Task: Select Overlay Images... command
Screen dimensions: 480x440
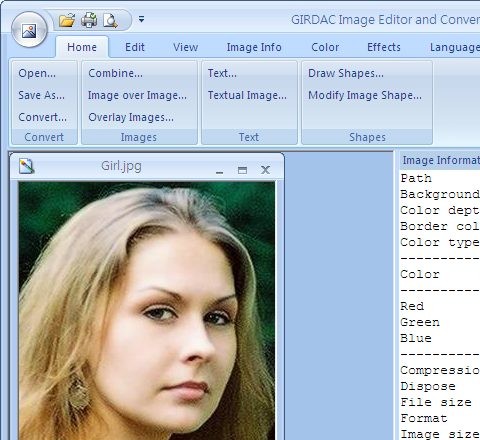Action: [x=131, y=117]
